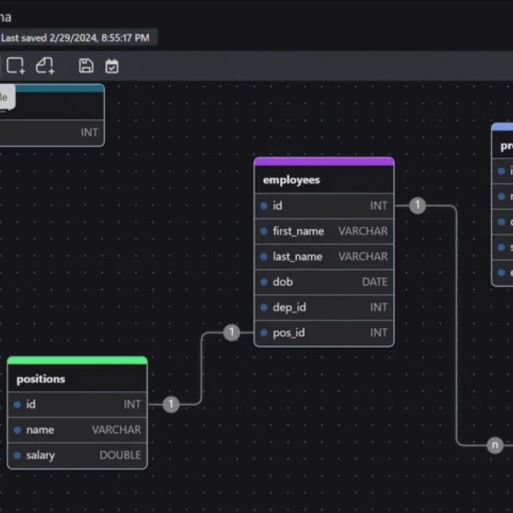513x513 pixels.
Task: Click the add table icon in toolbar
Action: pos(15,65)
